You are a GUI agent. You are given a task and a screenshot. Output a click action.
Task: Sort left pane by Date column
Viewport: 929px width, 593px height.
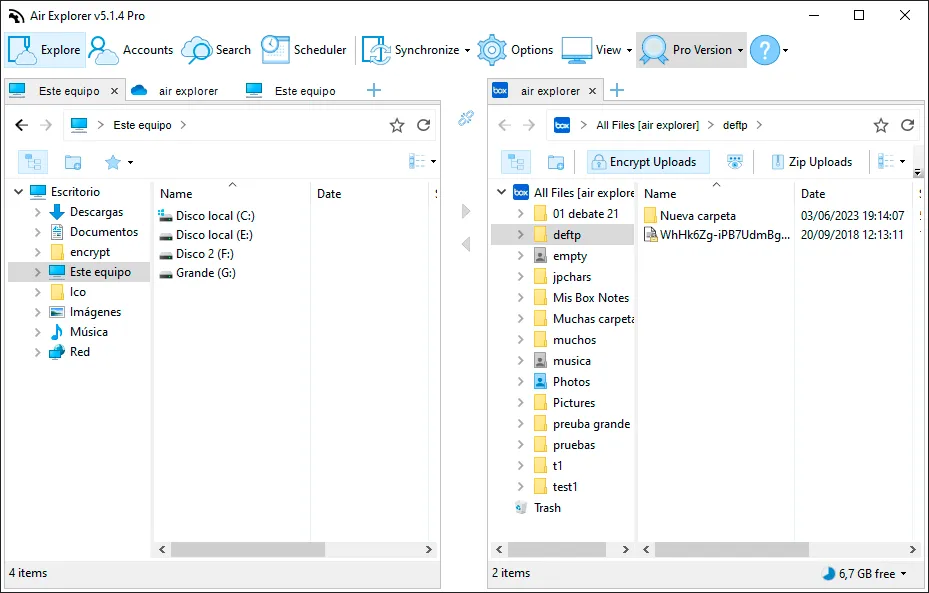pos(329,194)
